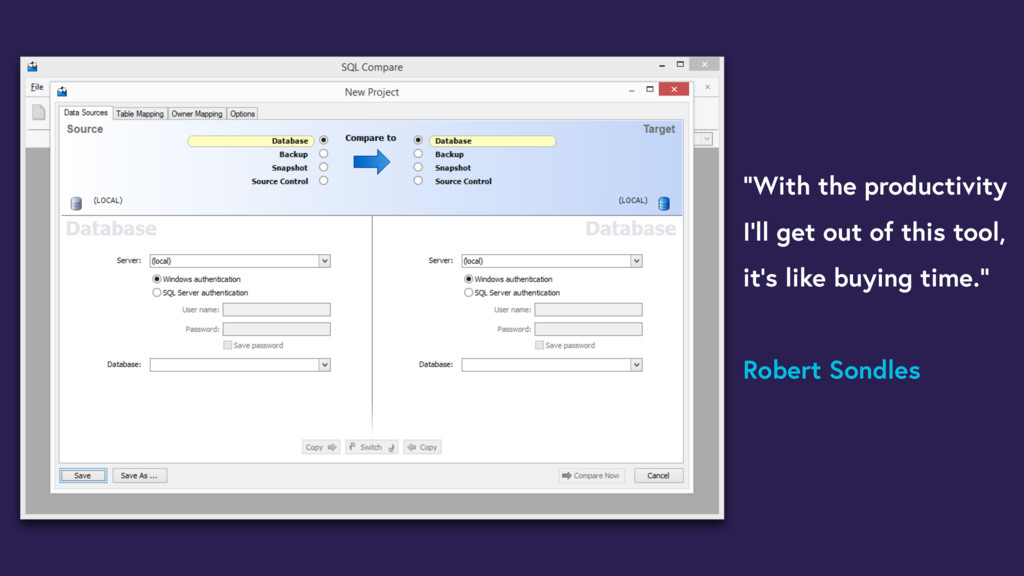The width and height of the screenshot is (1024, 576).
Task: Click the blue Compare to arrow
Action: [372, 161]
